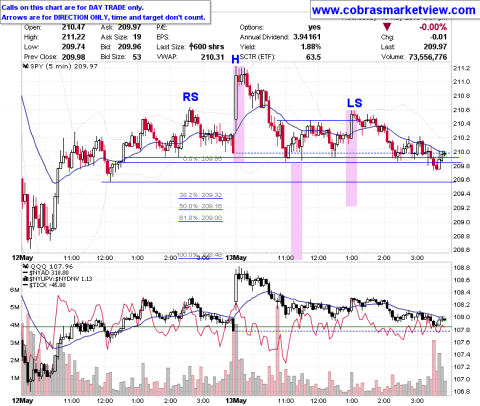
Task: Click the 1M volume axis label
Action: coord(14,378)
